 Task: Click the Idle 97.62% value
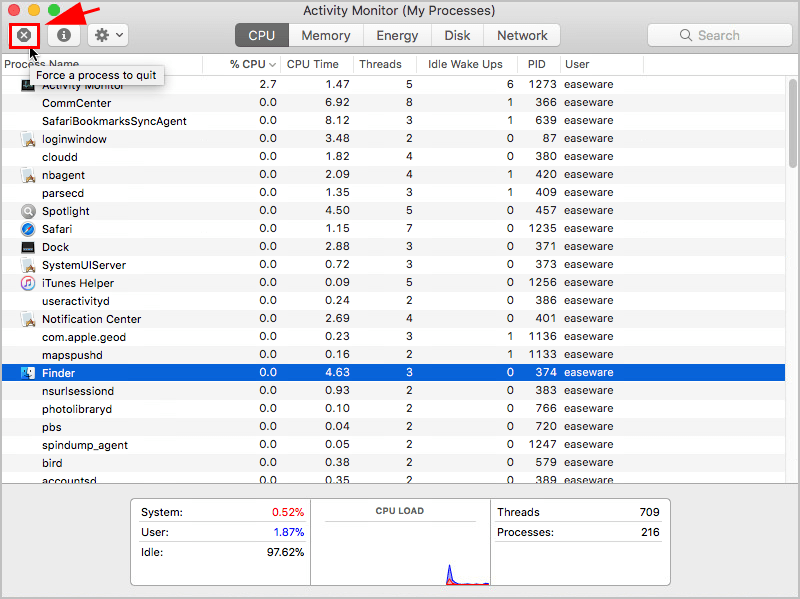pyautogui.click(x=285, y=552)
